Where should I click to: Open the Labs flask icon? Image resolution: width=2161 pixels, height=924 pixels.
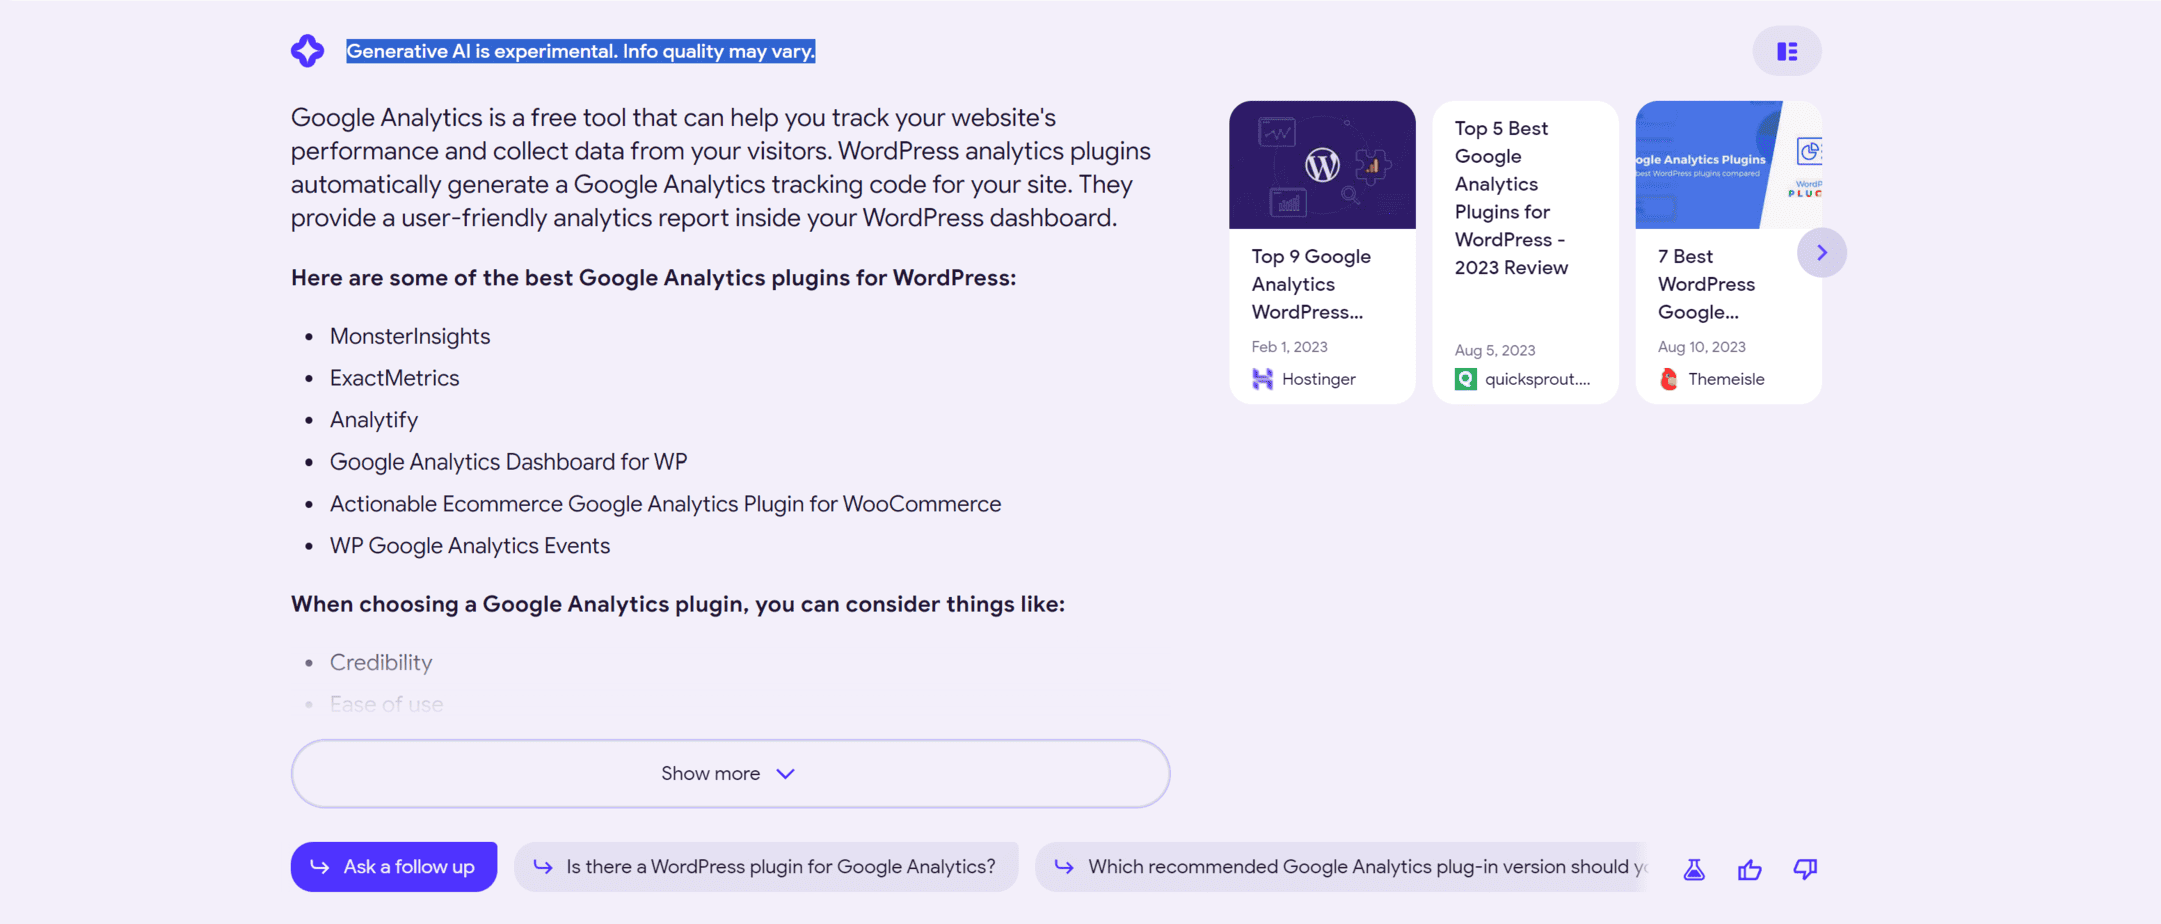(x=1693, y=870)
